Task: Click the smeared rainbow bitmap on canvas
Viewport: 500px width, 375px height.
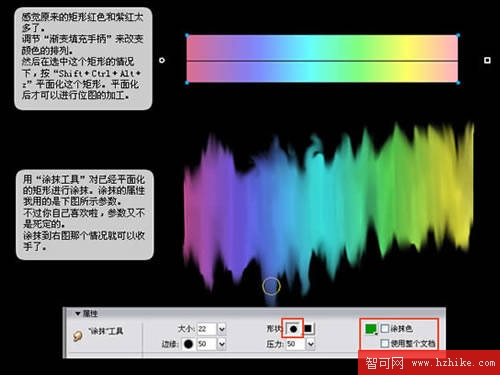Action: point(328,207)
